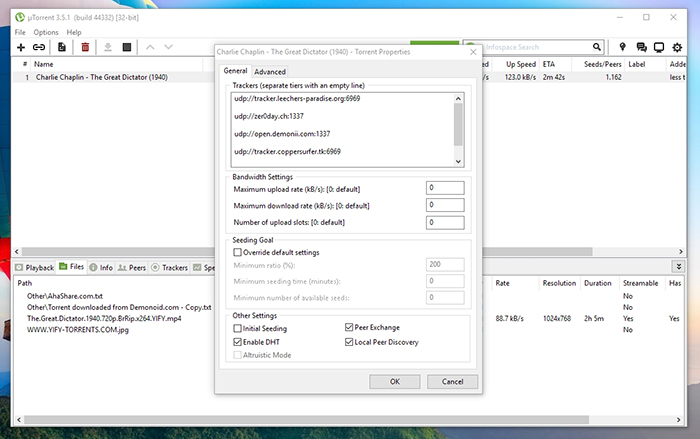Close the Torrent Properties dialog with X
The image size is (700, 439).
click(x=473, y=52)
